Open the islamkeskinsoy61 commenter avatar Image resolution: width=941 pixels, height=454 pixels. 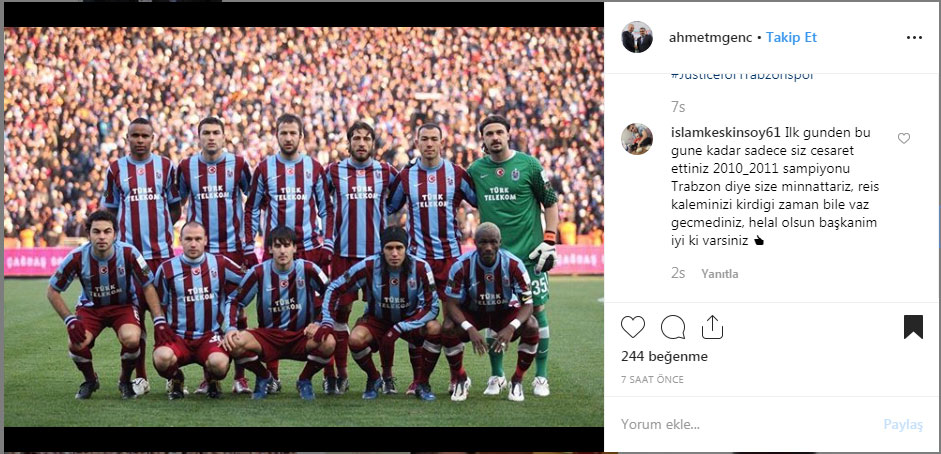click(637, 139)
